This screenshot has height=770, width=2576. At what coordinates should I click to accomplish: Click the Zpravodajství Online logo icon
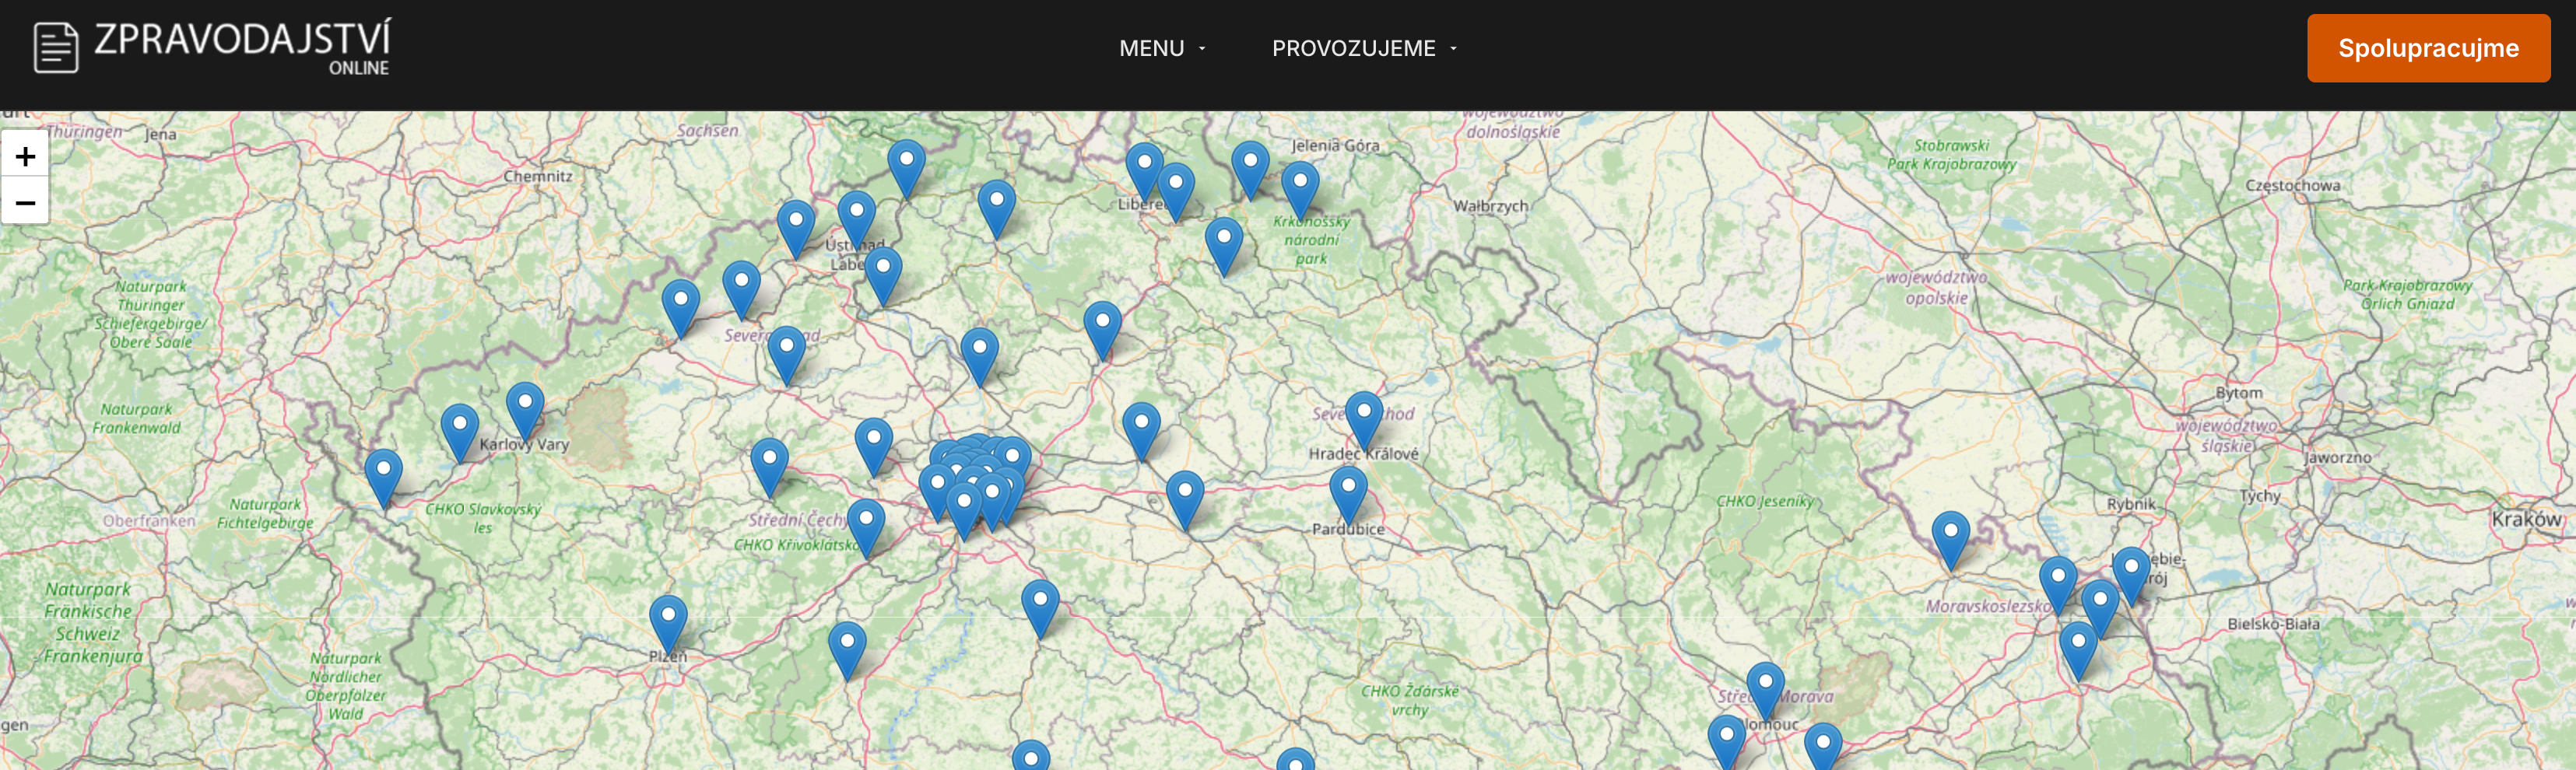[x=55, y=47]
